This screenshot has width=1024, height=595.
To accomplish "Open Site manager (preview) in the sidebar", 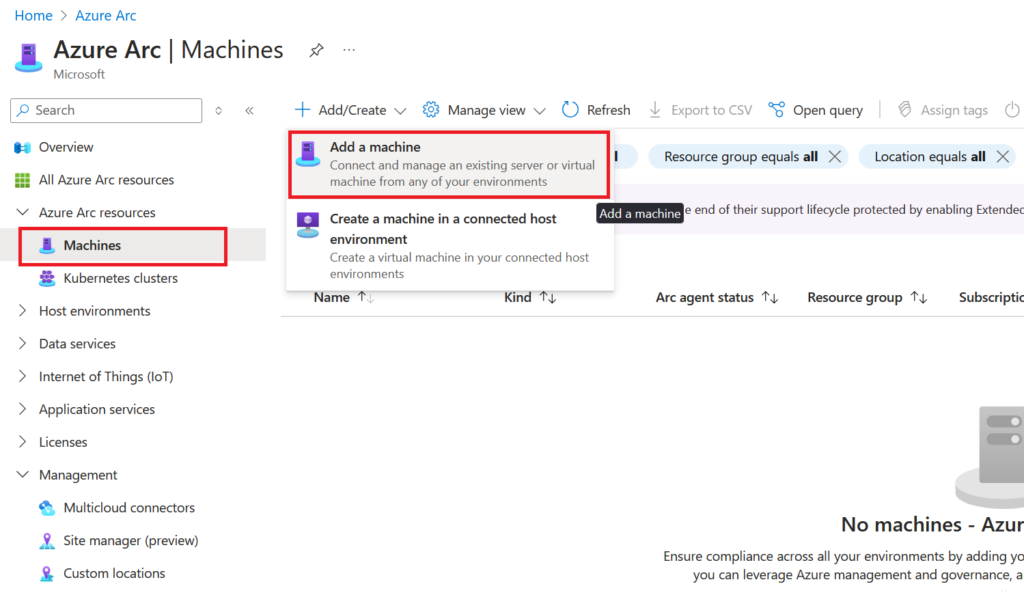I will pos(131,541).
